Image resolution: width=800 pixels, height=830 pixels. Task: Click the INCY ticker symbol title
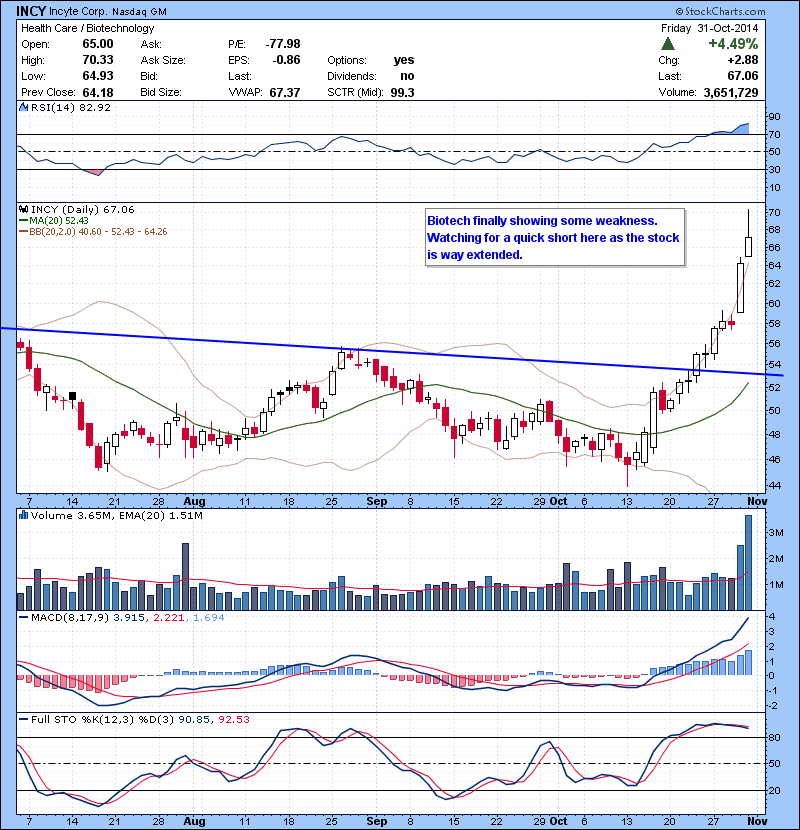click(x=31, y=11)
